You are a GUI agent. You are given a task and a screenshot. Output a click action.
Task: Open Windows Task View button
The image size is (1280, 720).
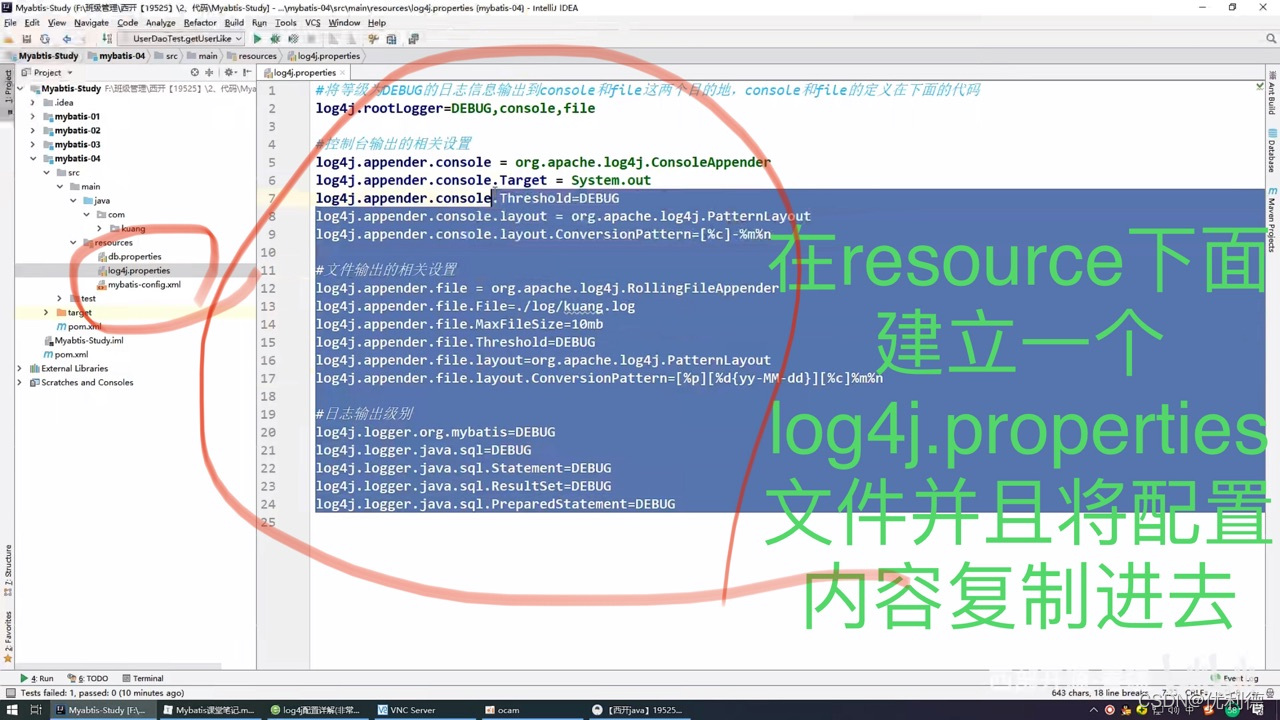click(x=35, y=710)
